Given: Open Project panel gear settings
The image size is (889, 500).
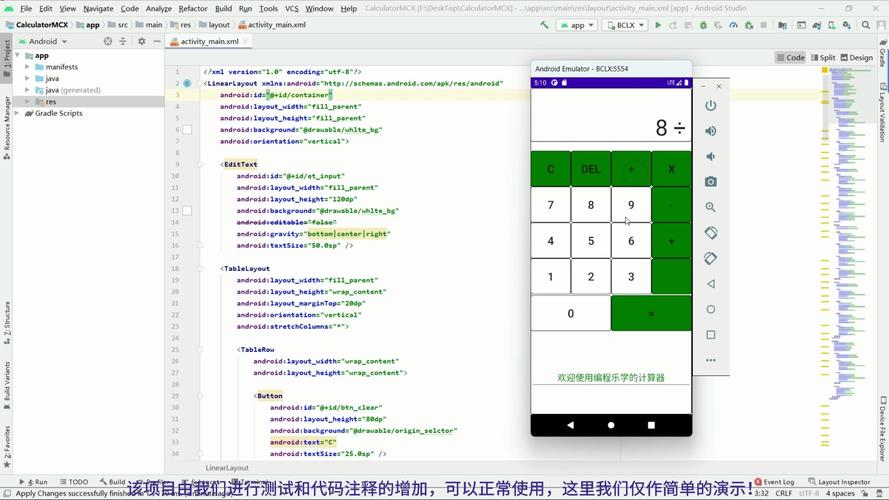Looking at the screenshot, I should tap(142, 41).
